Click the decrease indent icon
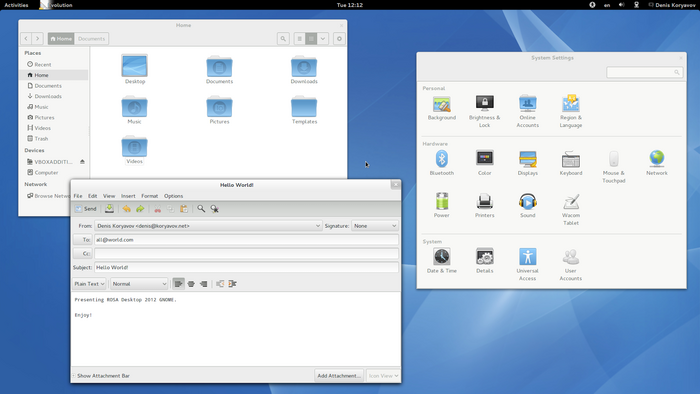 tap(220, 284)
